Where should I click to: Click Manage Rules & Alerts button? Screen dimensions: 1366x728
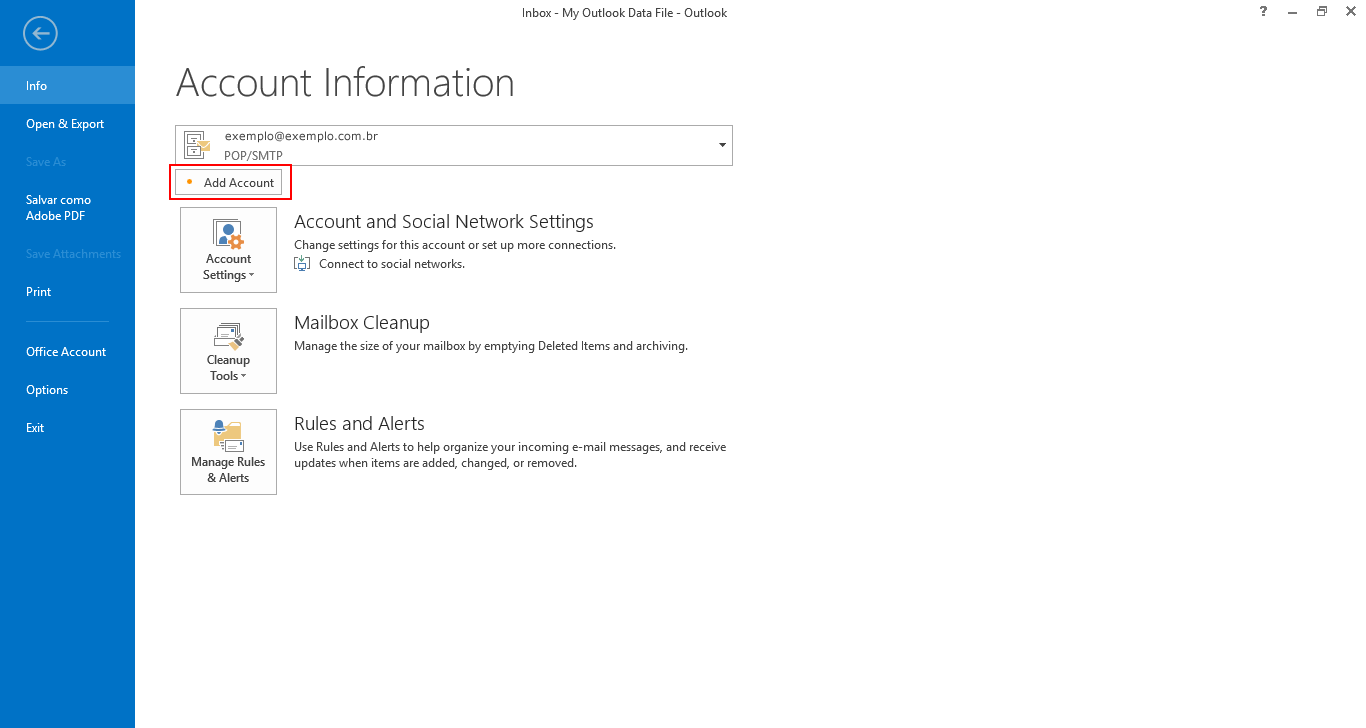pyautogui.click(x=228, y=452)
